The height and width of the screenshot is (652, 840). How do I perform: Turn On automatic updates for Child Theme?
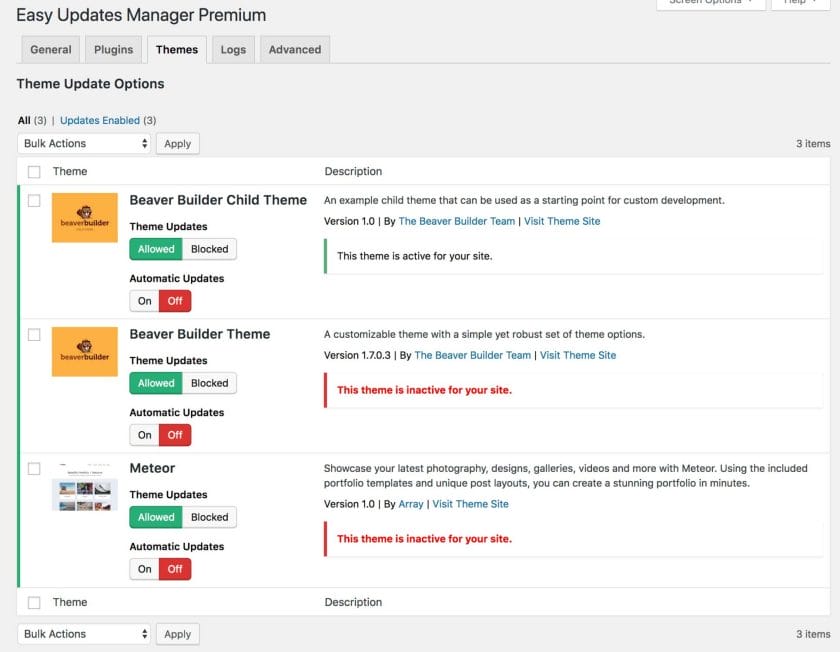point(145,301)
